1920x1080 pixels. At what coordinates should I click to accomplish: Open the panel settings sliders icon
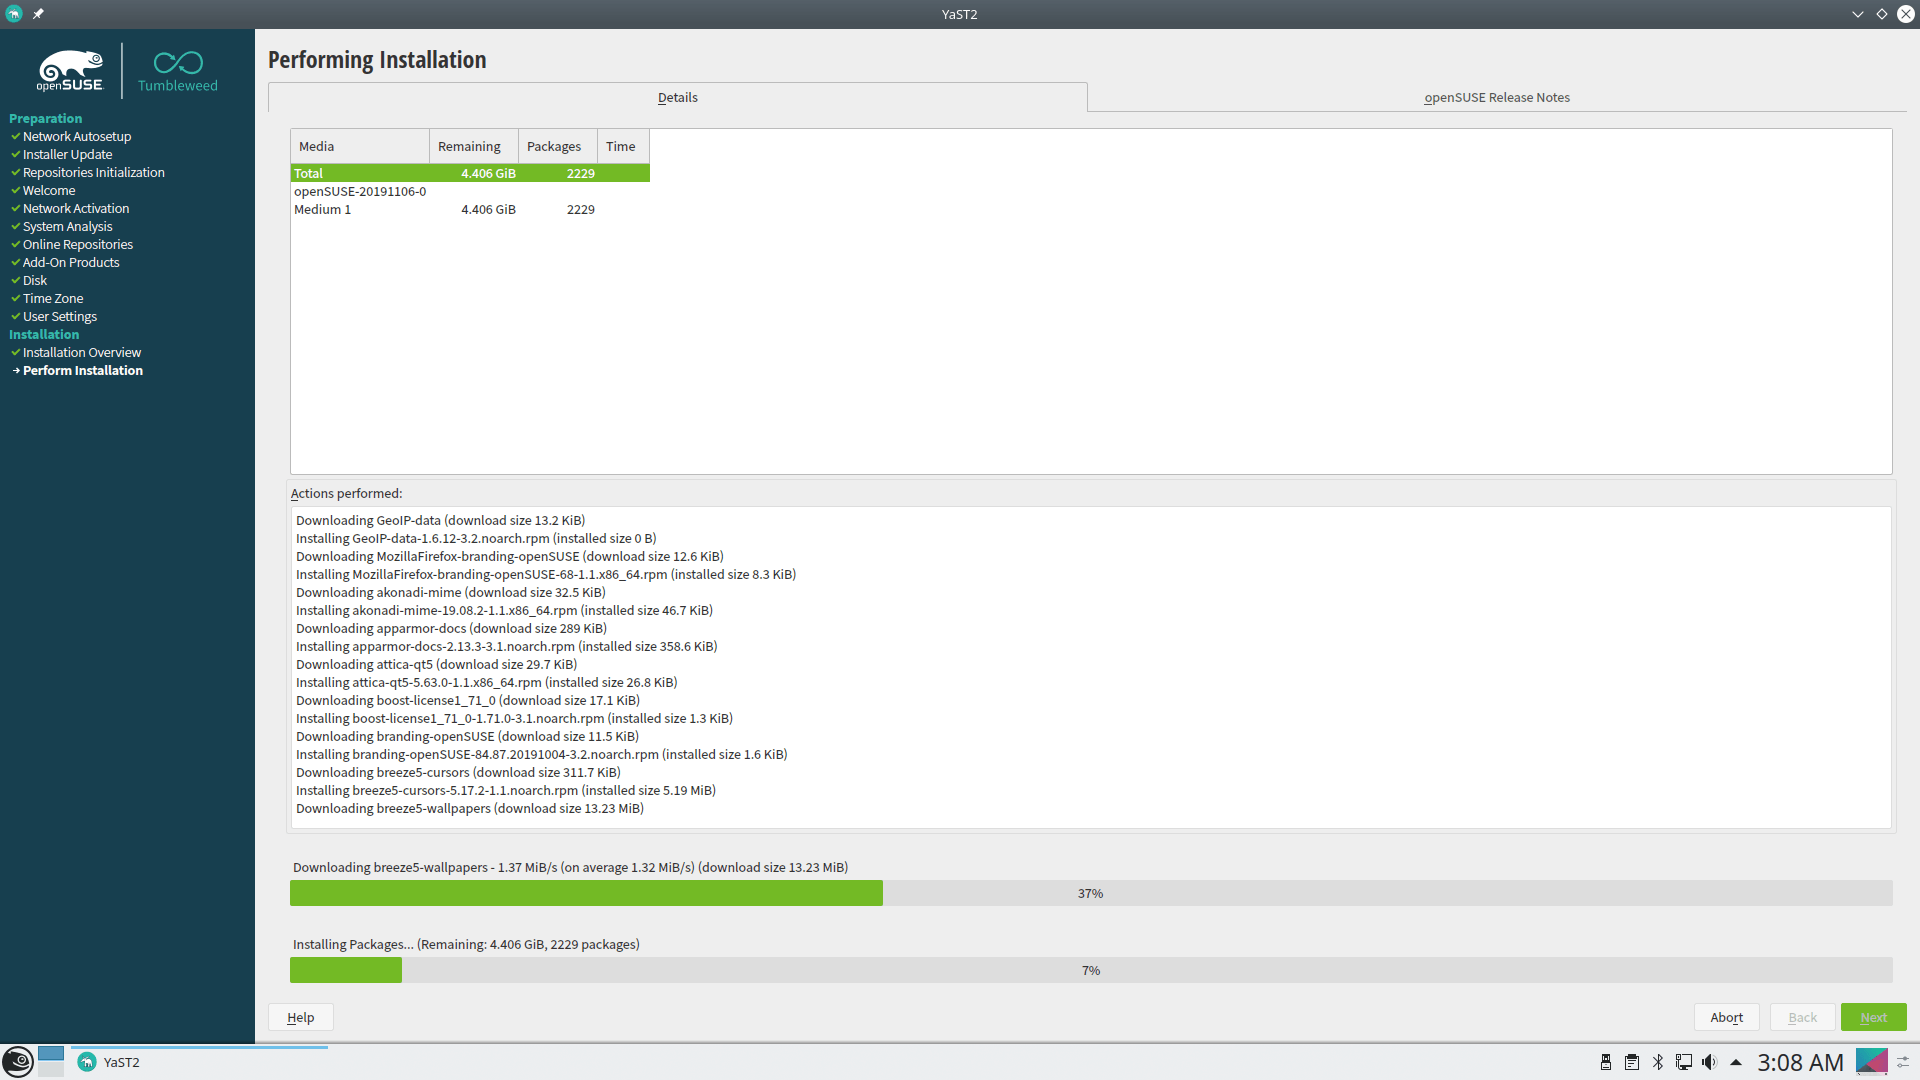tap(1903, 1062)
